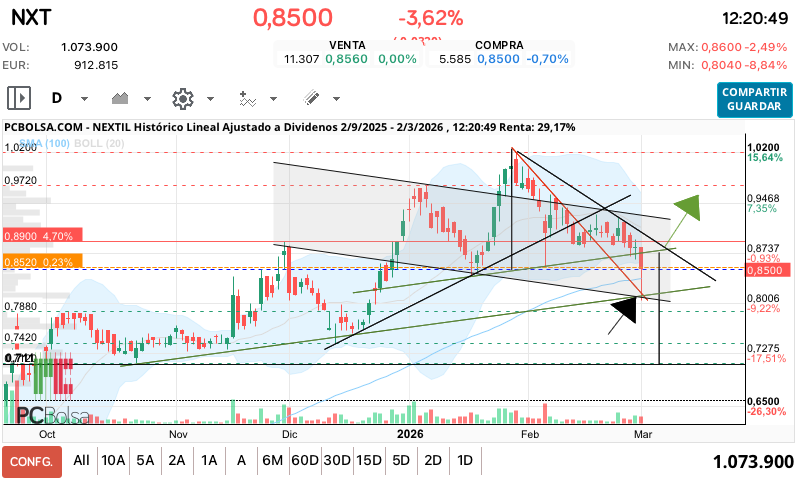Select the 2D time range
This screenshot has width=808, height=483.
coord(433,460)
